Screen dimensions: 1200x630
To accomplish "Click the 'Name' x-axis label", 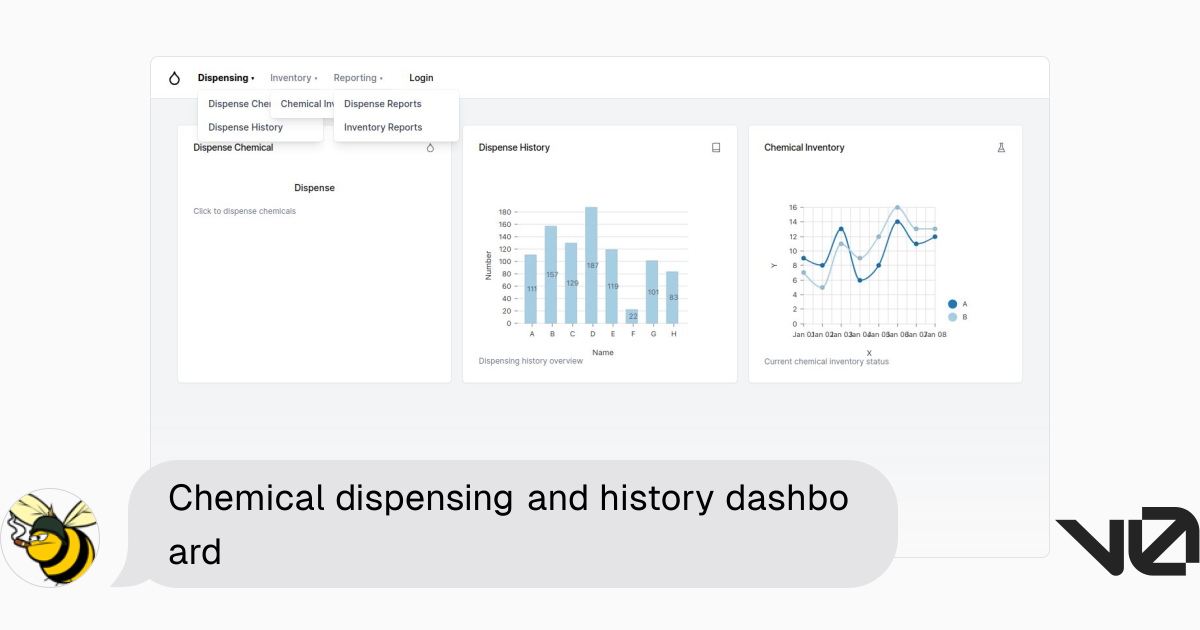I will point(603,352).
